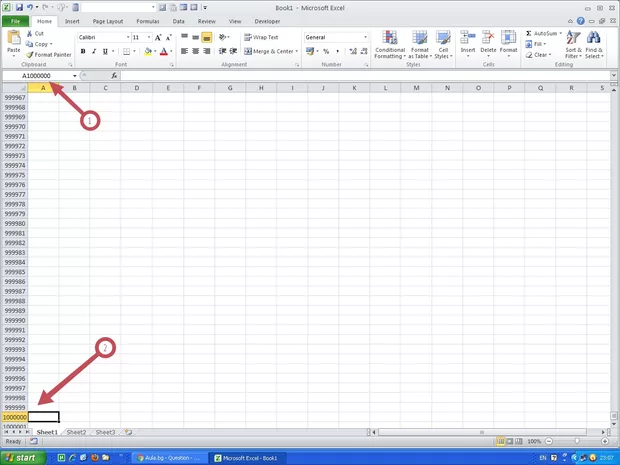Apply Percent Style icon
The height and width of the screenshot is (465, 620).
(x=326, y=51)
